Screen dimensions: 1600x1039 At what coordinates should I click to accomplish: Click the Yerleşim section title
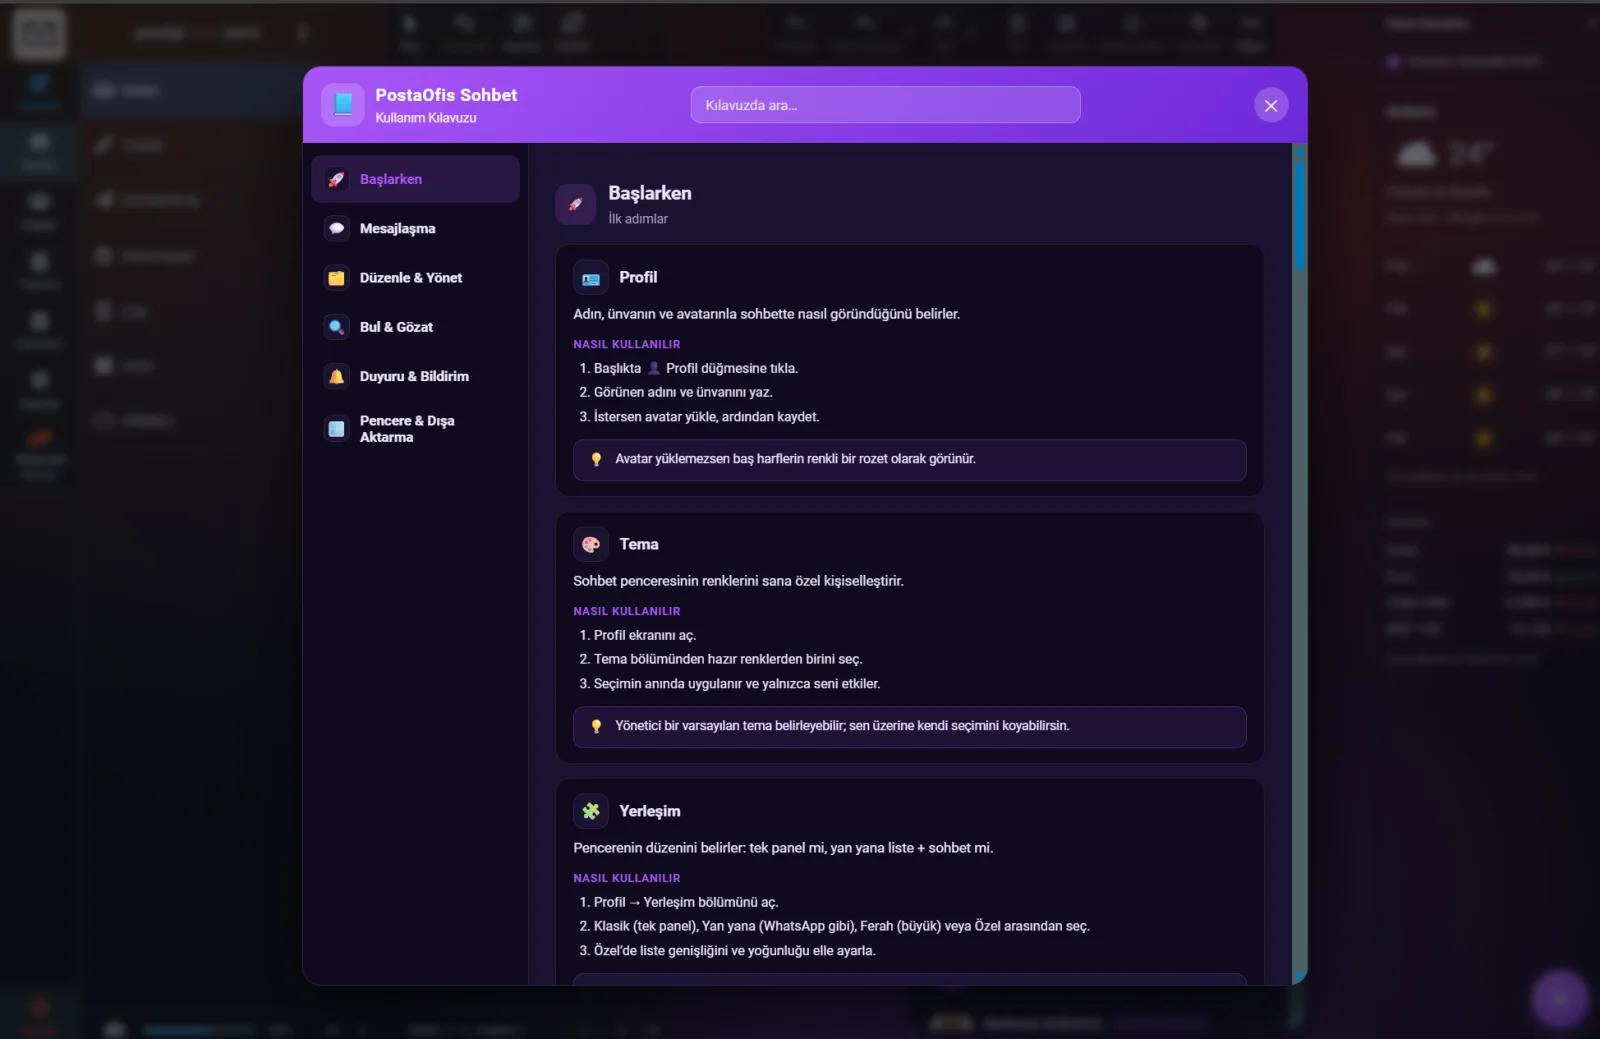650,811
